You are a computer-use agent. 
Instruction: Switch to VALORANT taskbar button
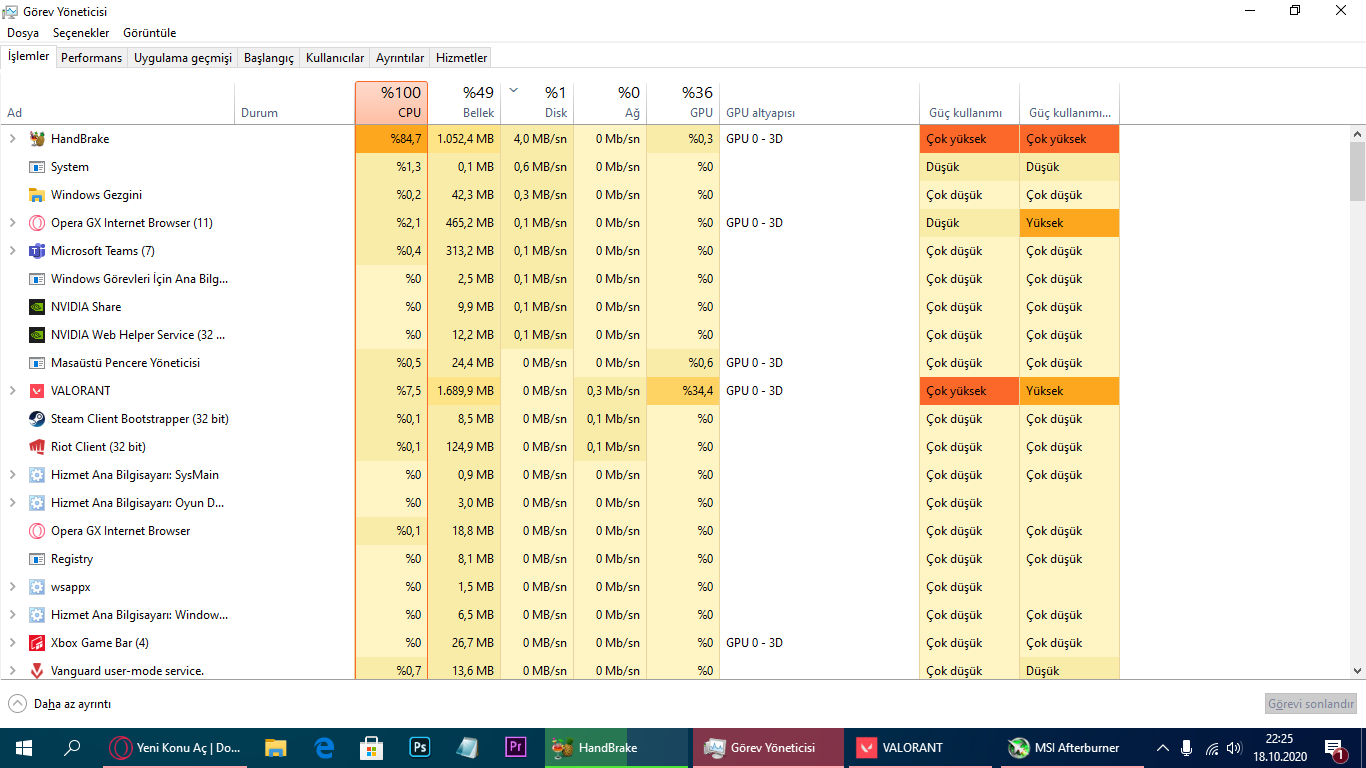[918, 747]
